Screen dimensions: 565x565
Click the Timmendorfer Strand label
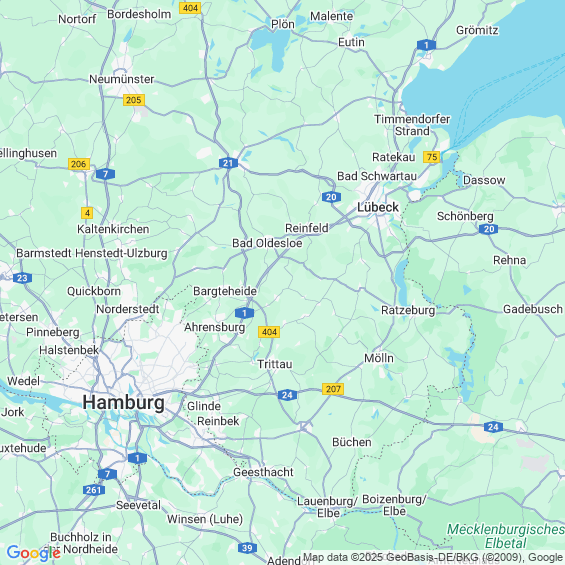(412, 125)
